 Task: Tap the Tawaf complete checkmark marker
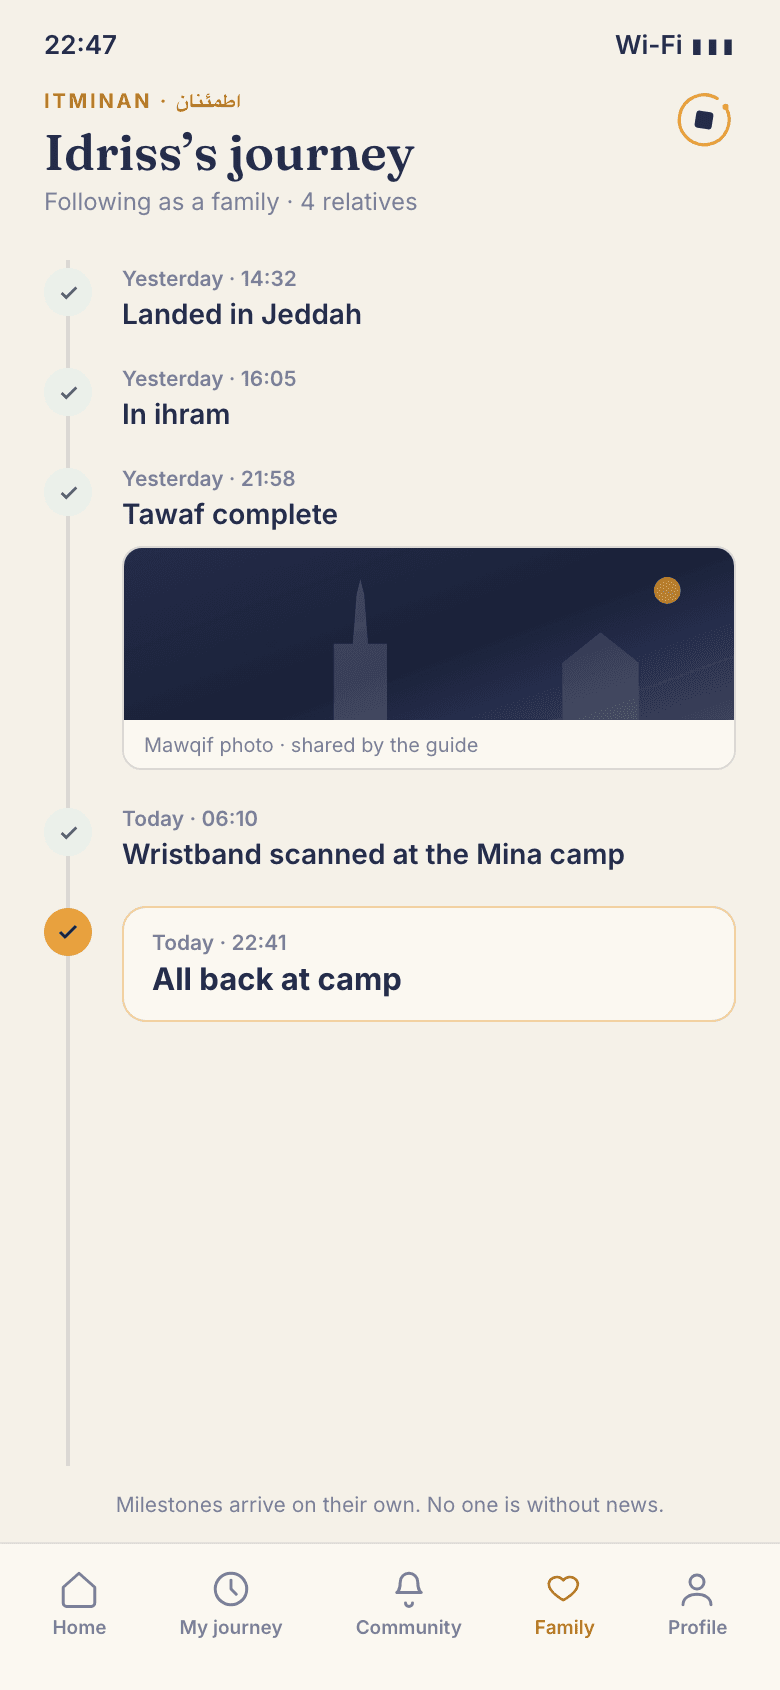pos(68,493)
